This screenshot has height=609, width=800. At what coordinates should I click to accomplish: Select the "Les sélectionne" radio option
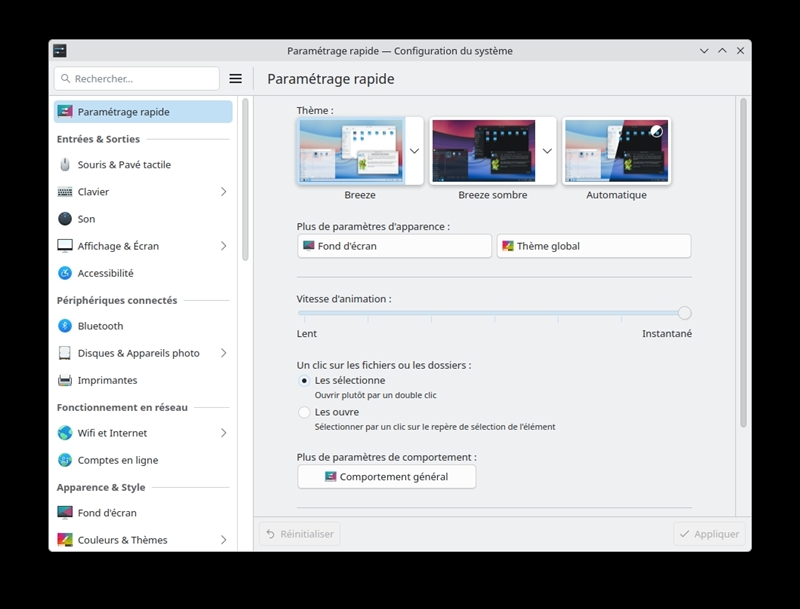click(x=304, y=380)
